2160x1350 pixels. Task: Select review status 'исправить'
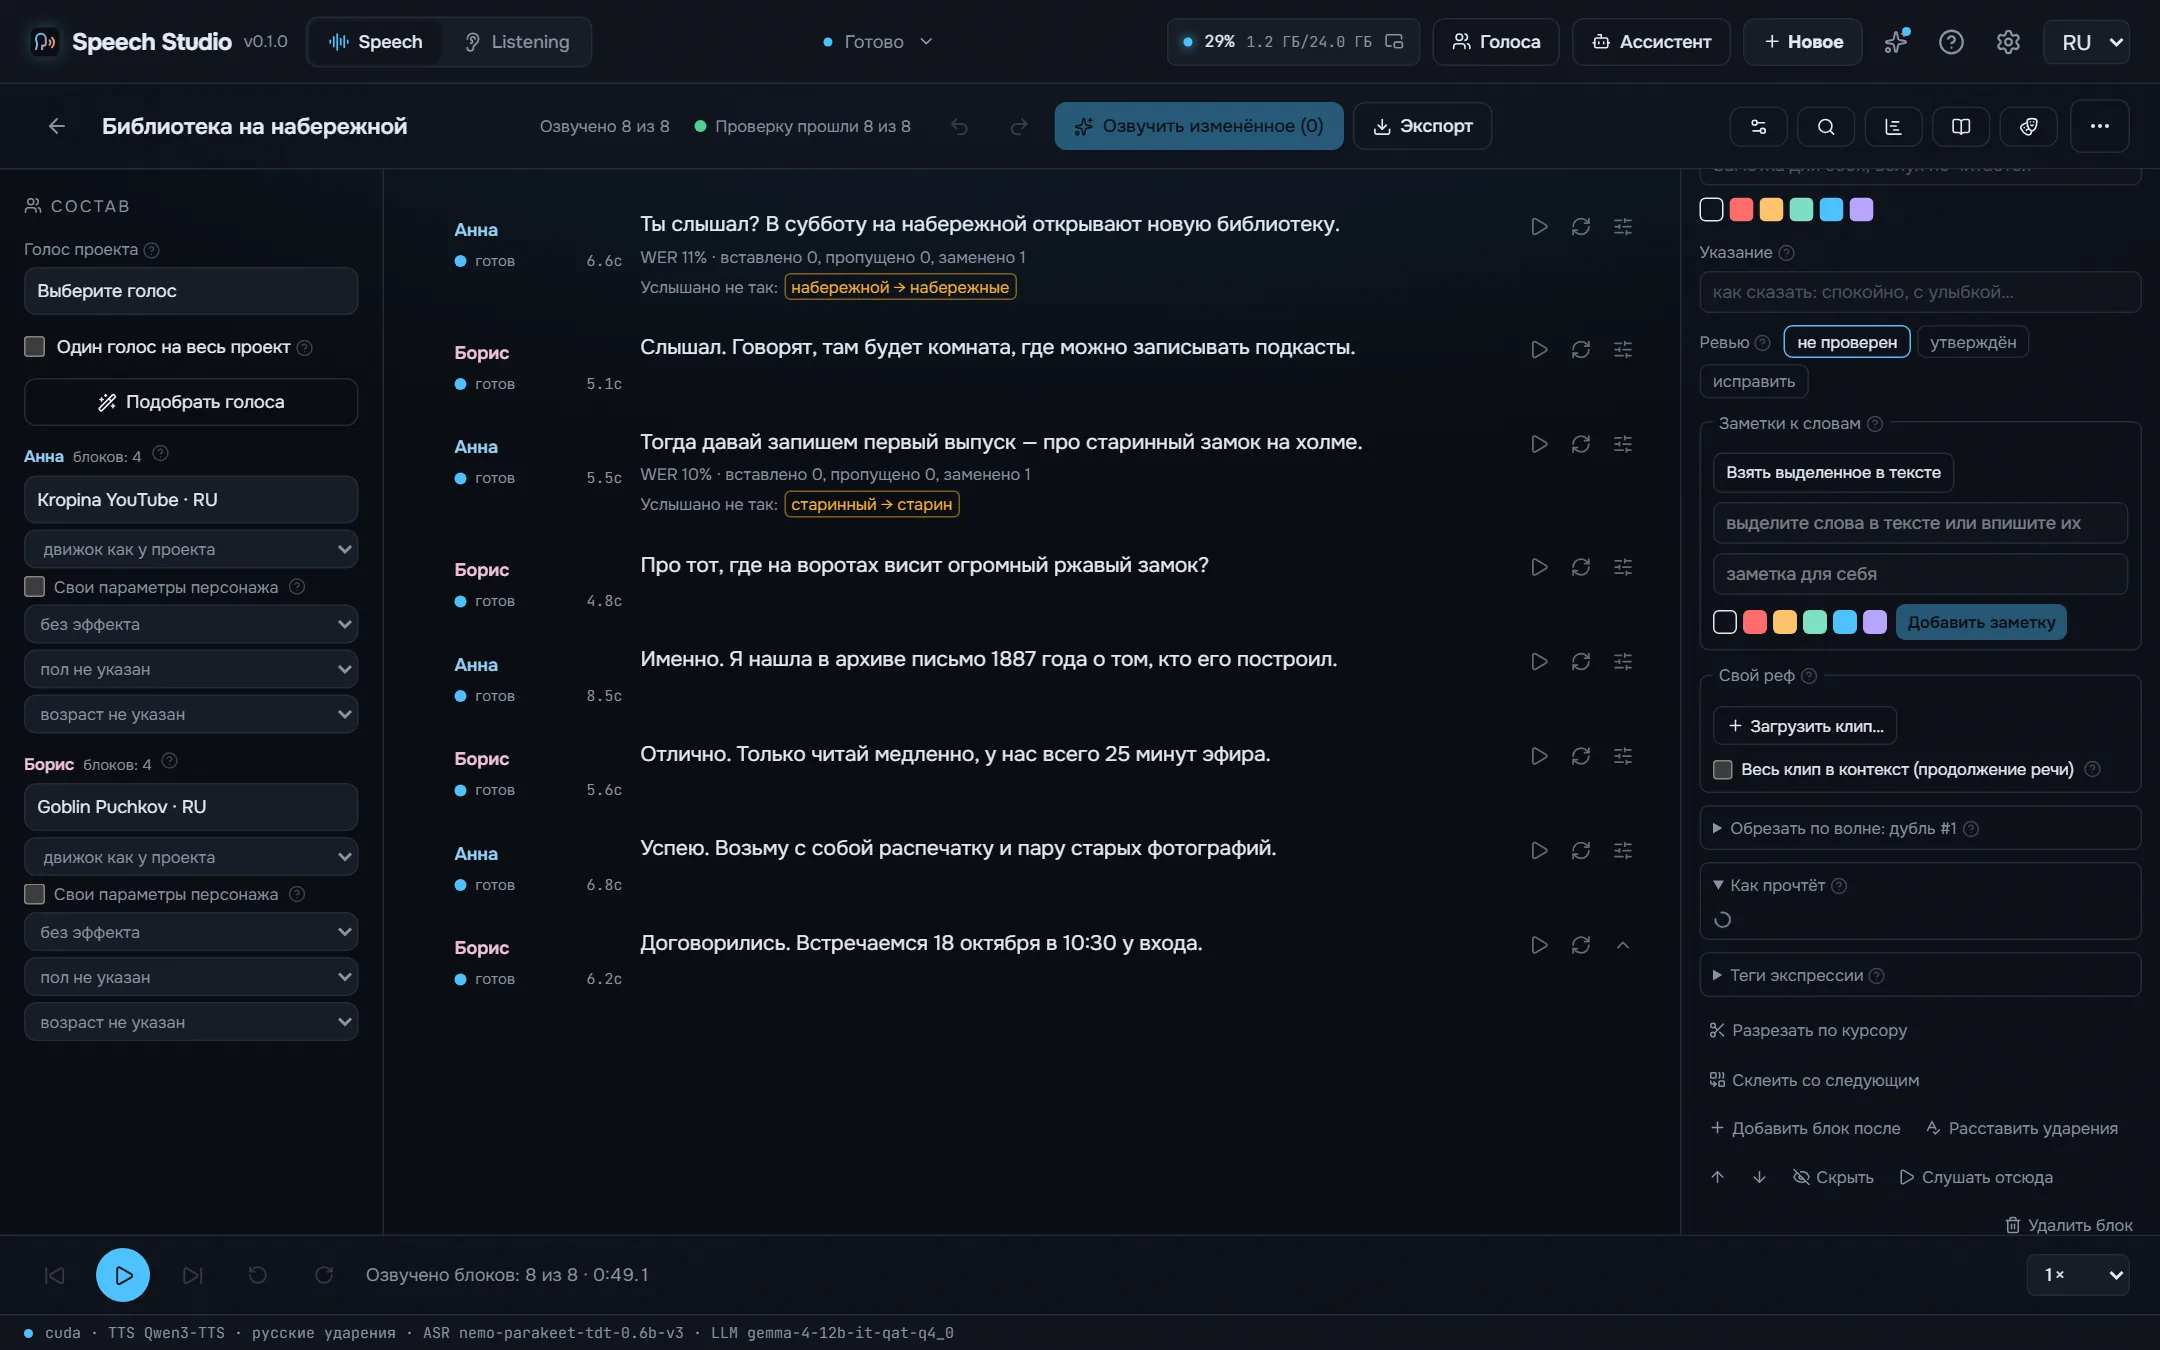(x=1754, y=381)
